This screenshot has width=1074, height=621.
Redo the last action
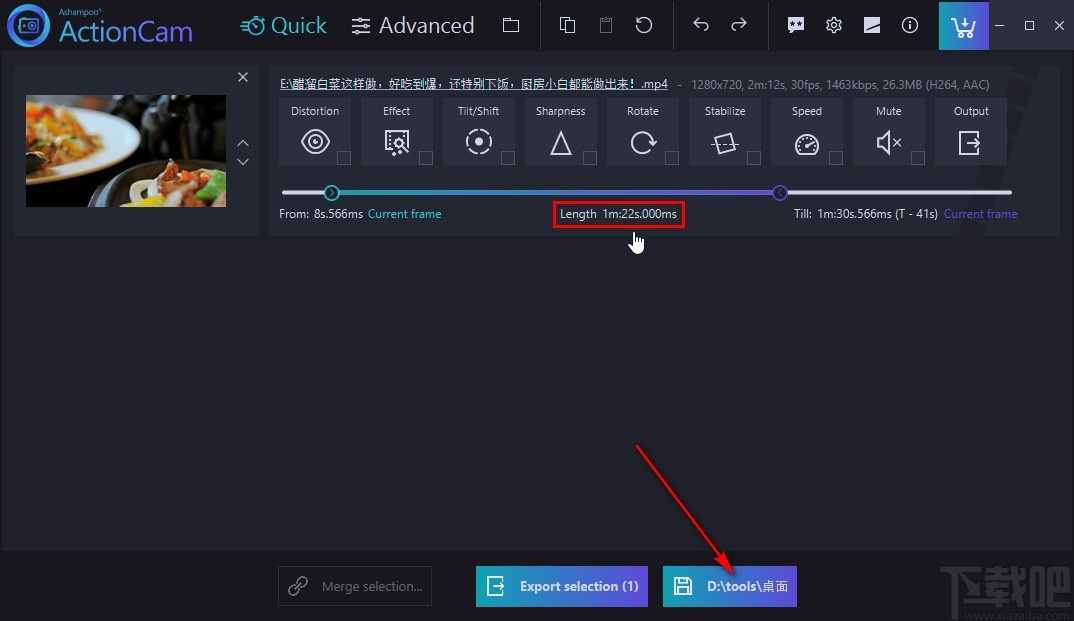click(738, 25)
